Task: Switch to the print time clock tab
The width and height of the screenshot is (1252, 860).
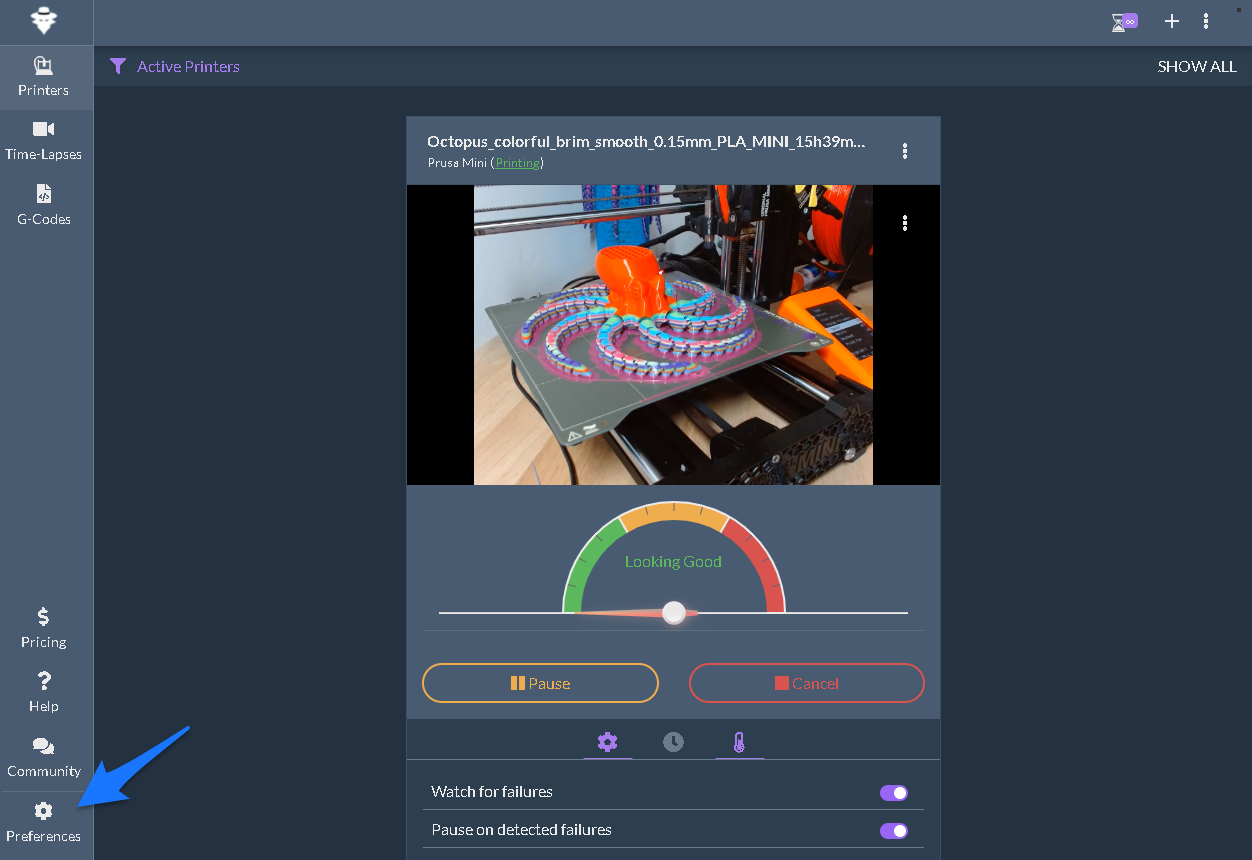Action: 674,742
